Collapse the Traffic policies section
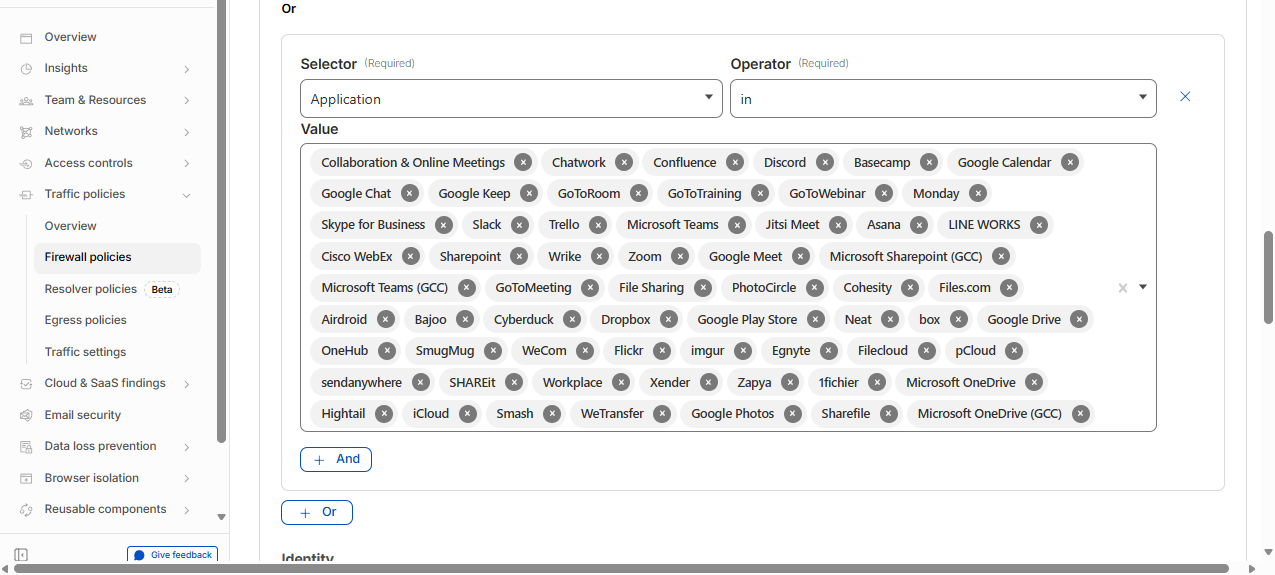 [x=187, y=195]
